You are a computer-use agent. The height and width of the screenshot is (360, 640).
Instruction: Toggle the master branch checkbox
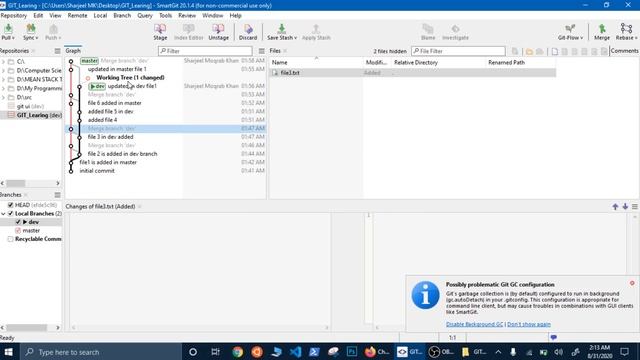pos(18,231)
